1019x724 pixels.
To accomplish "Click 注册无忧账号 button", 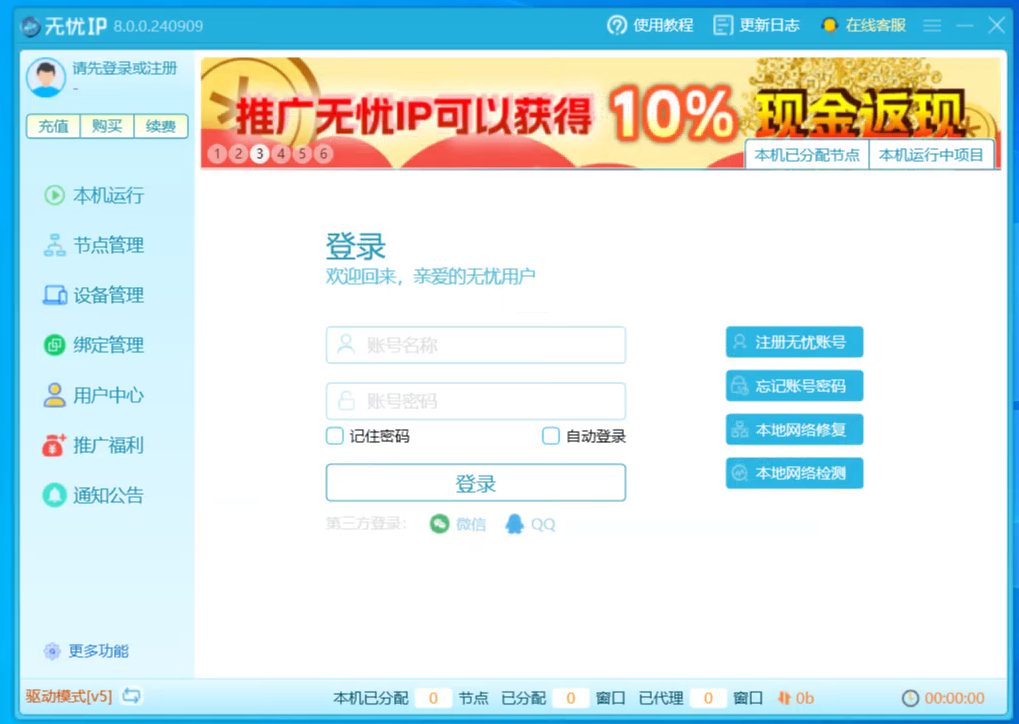I will pyautogui.click(x=794, y=342).
